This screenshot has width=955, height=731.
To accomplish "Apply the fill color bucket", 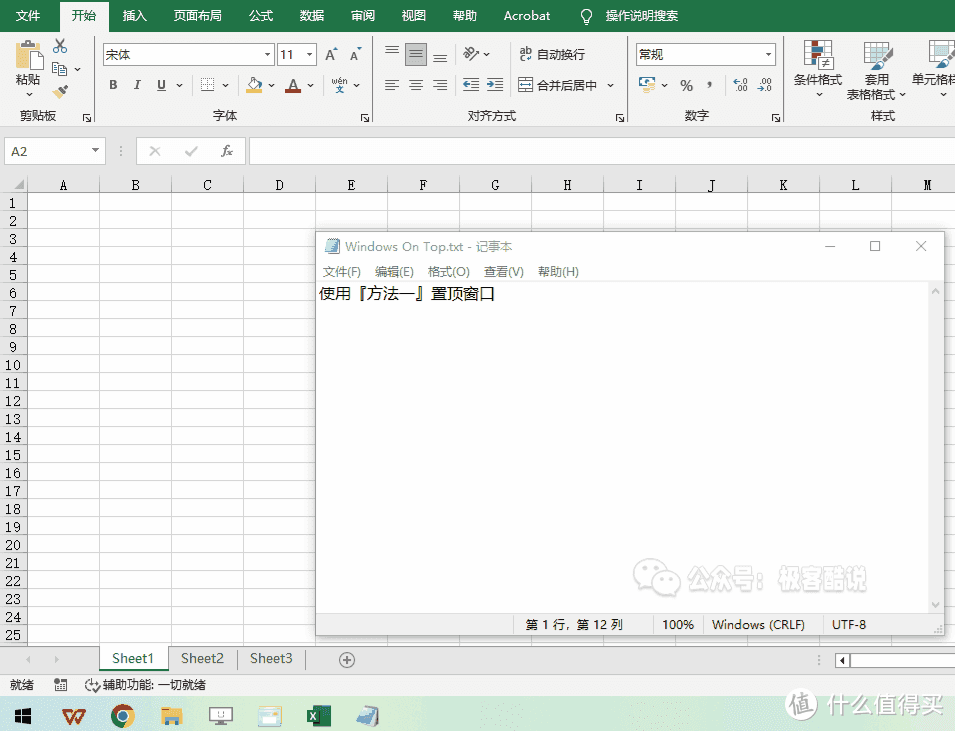I will coord(254,85).
